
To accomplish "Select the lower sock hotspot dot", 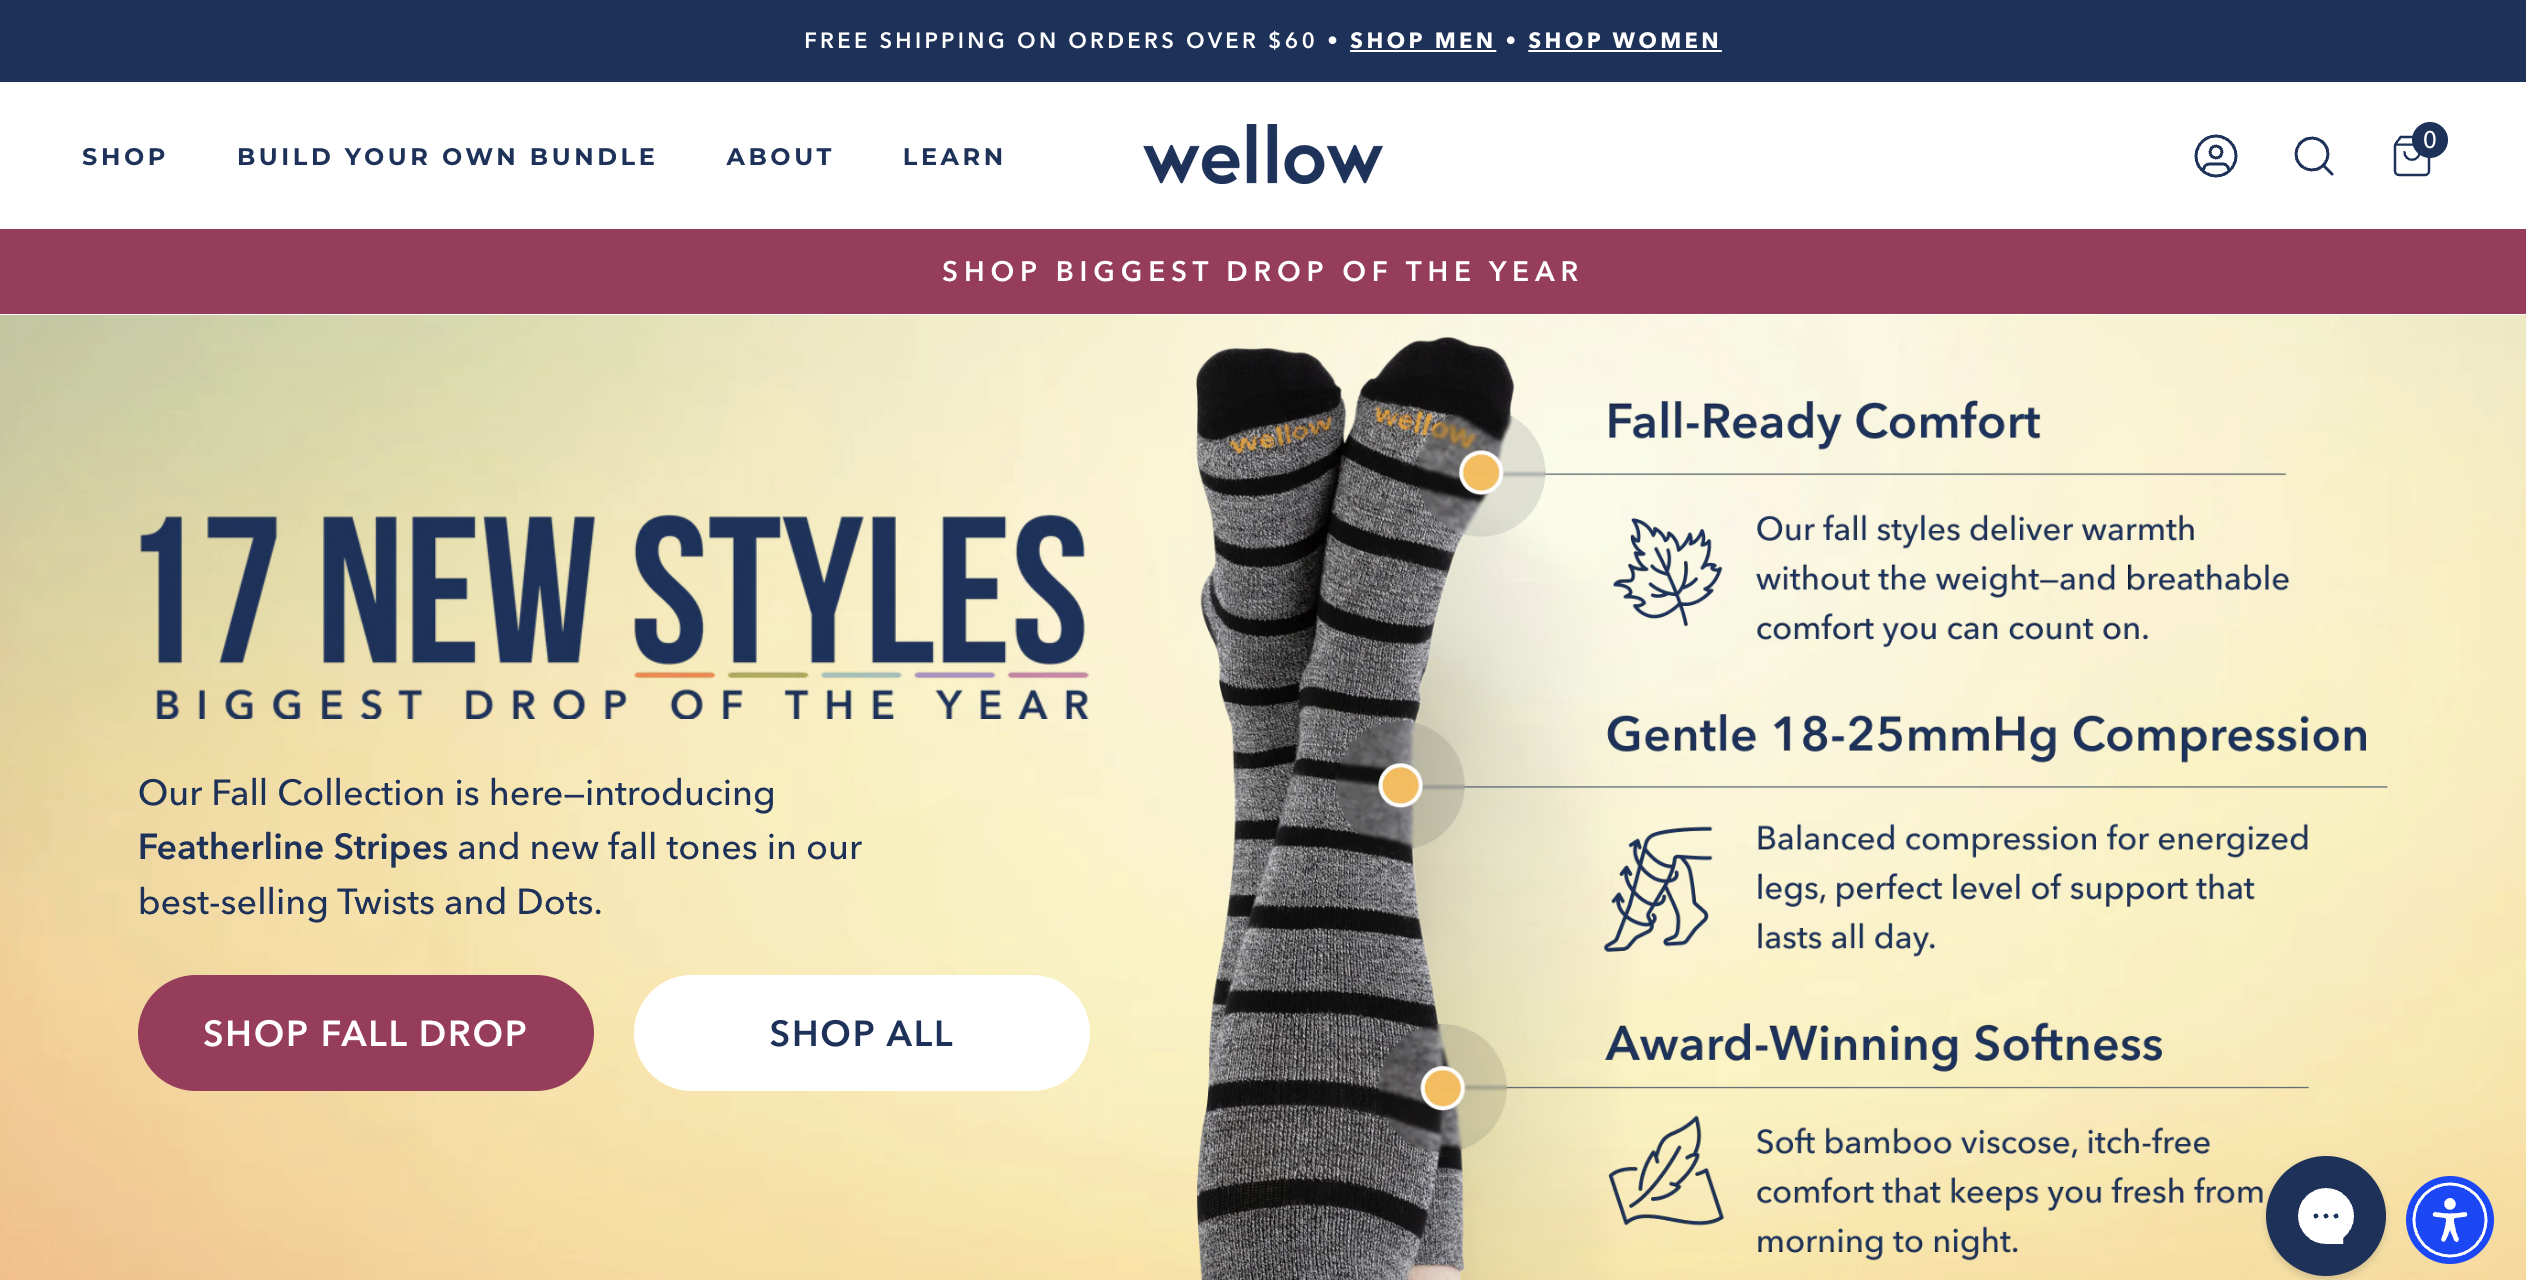I will (x=1442, y=1087).
